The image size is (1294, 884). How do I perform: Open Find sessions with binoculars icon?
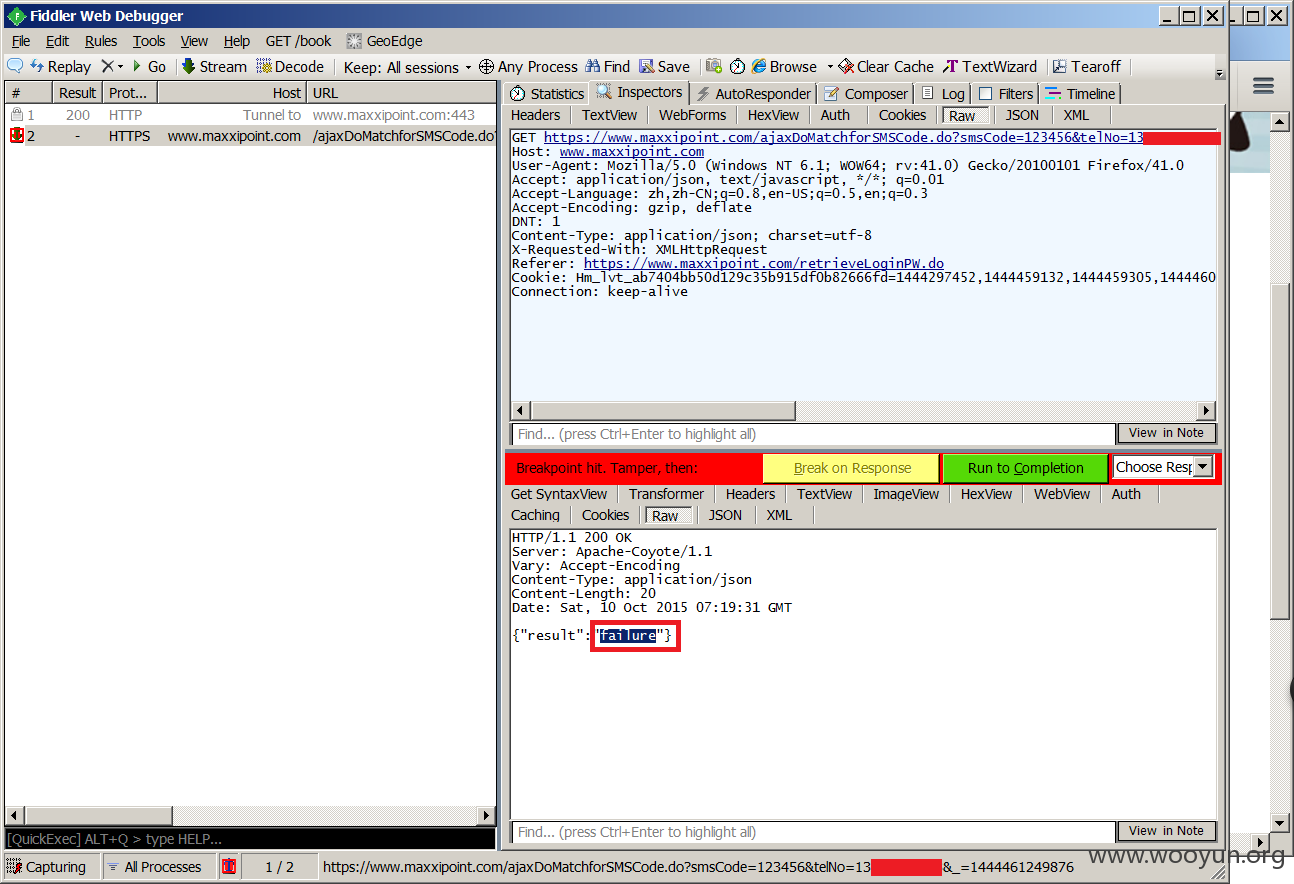608,66
